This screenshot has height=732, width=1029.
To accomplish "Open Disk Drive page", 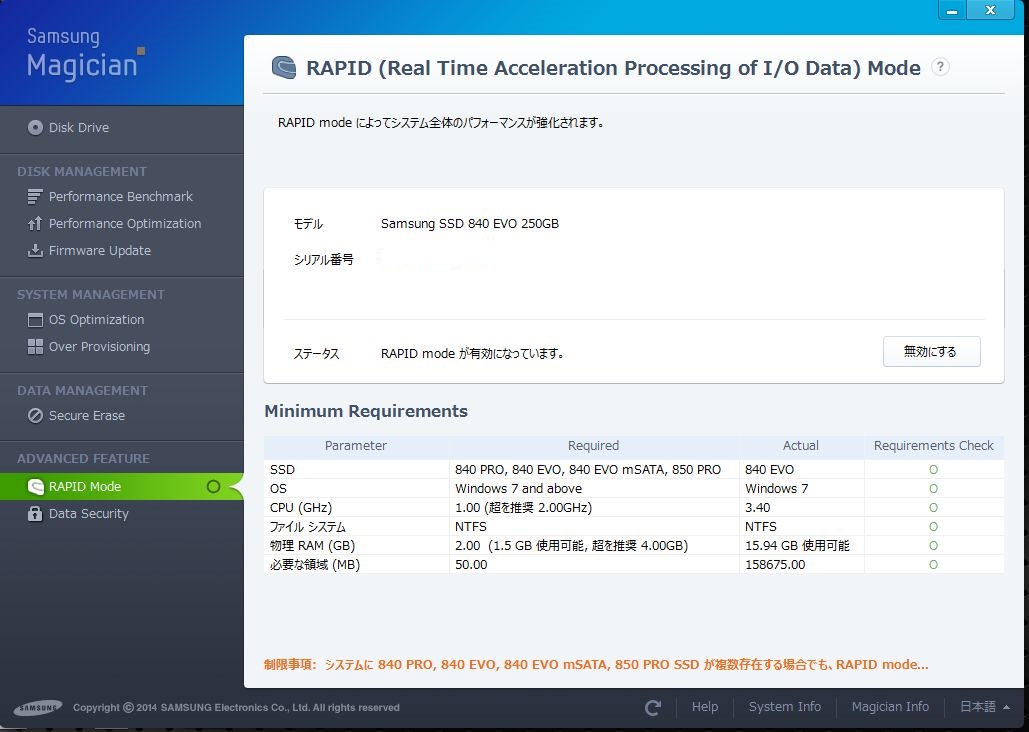I will [79, 127].
